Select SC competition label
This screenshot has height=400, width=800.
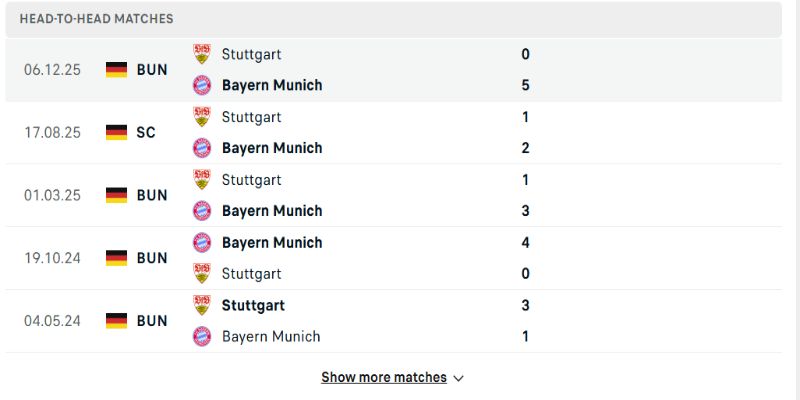146,132
